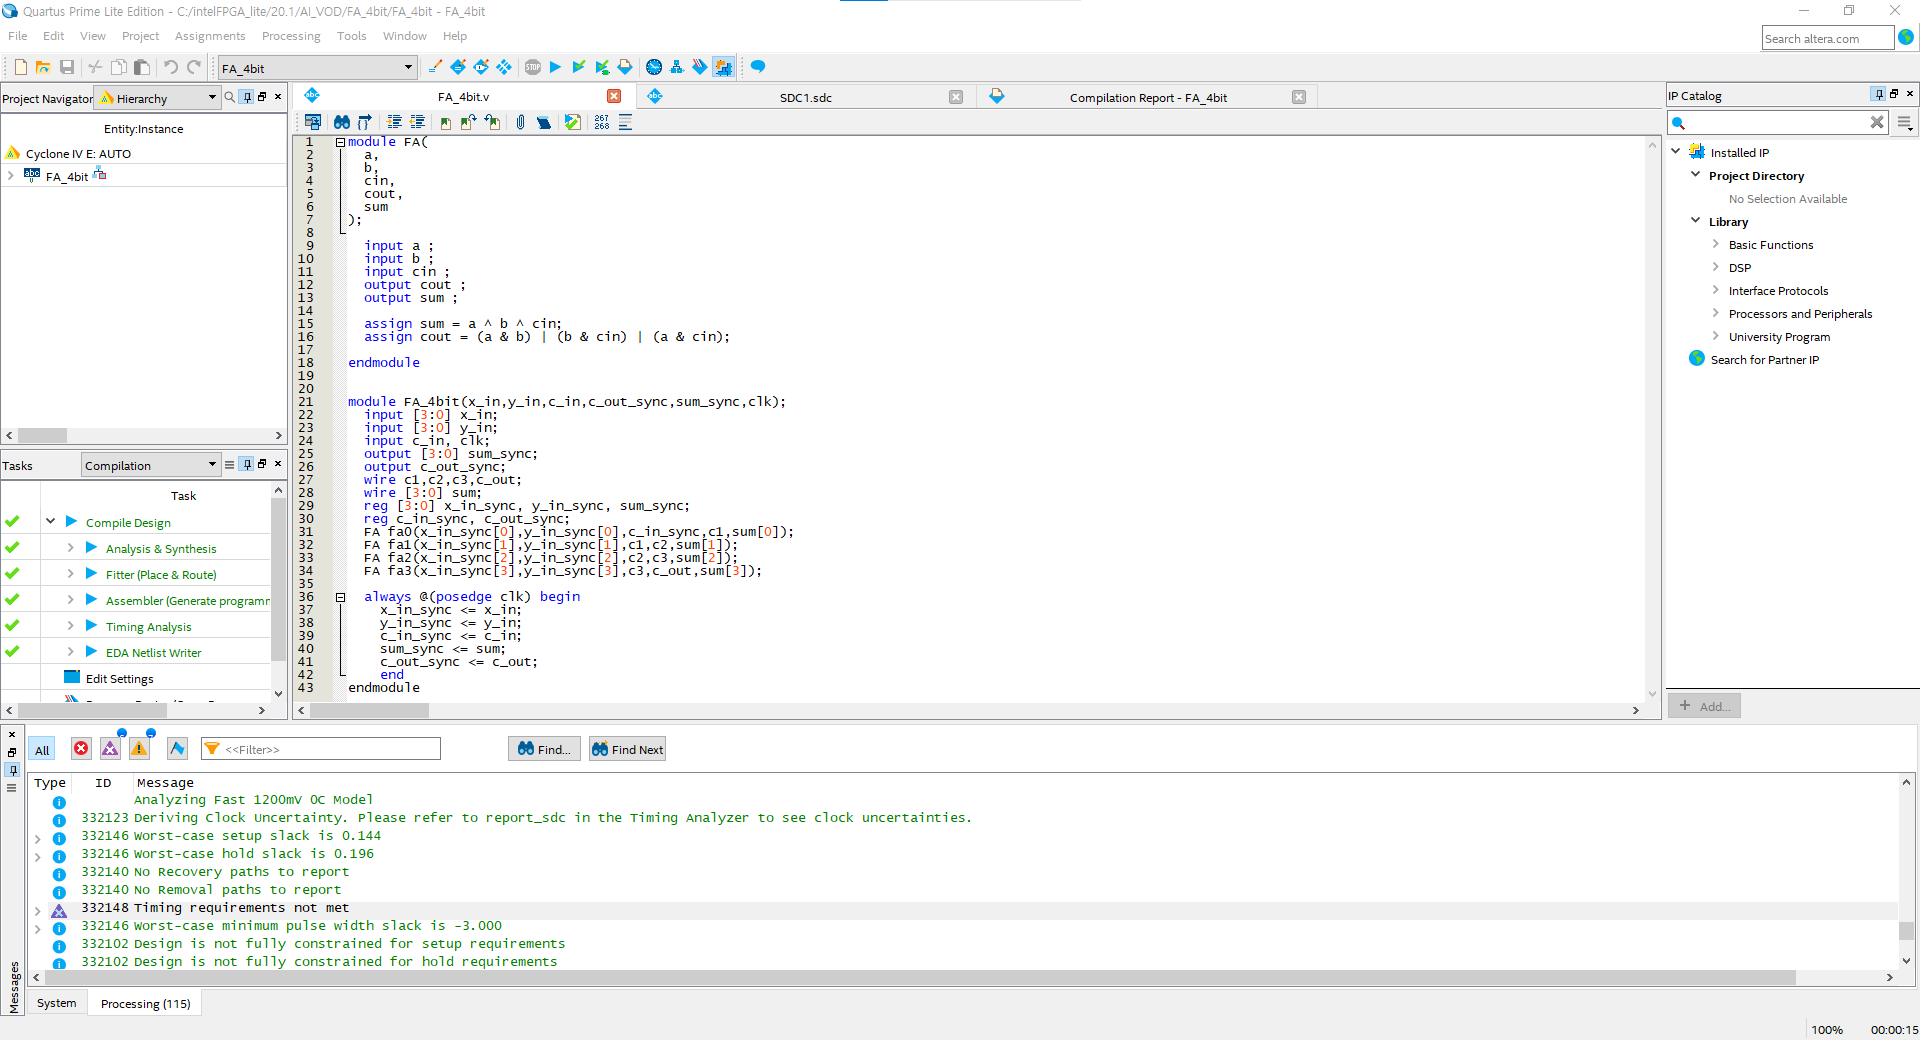Click the Messages panel vertical scrollbar thumb
This screenshot has height=1040, width=1920.
tap(1906, 931)
